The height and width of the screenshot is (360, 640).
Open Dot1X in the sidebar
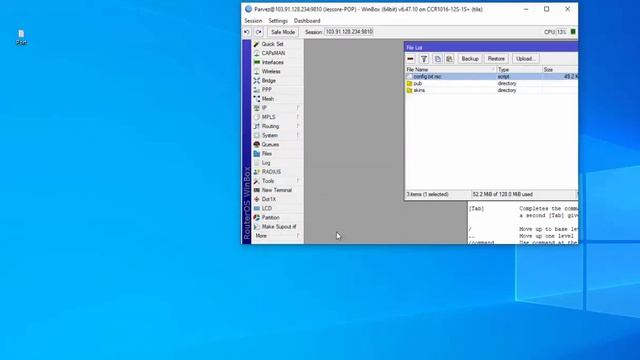pyautogui.click(x=269, y=199)
